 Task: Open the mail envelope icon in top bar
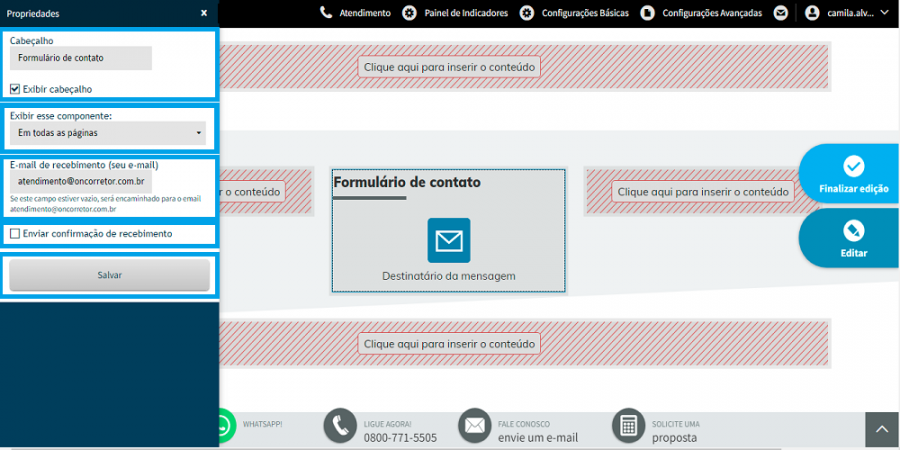point(780,13)
